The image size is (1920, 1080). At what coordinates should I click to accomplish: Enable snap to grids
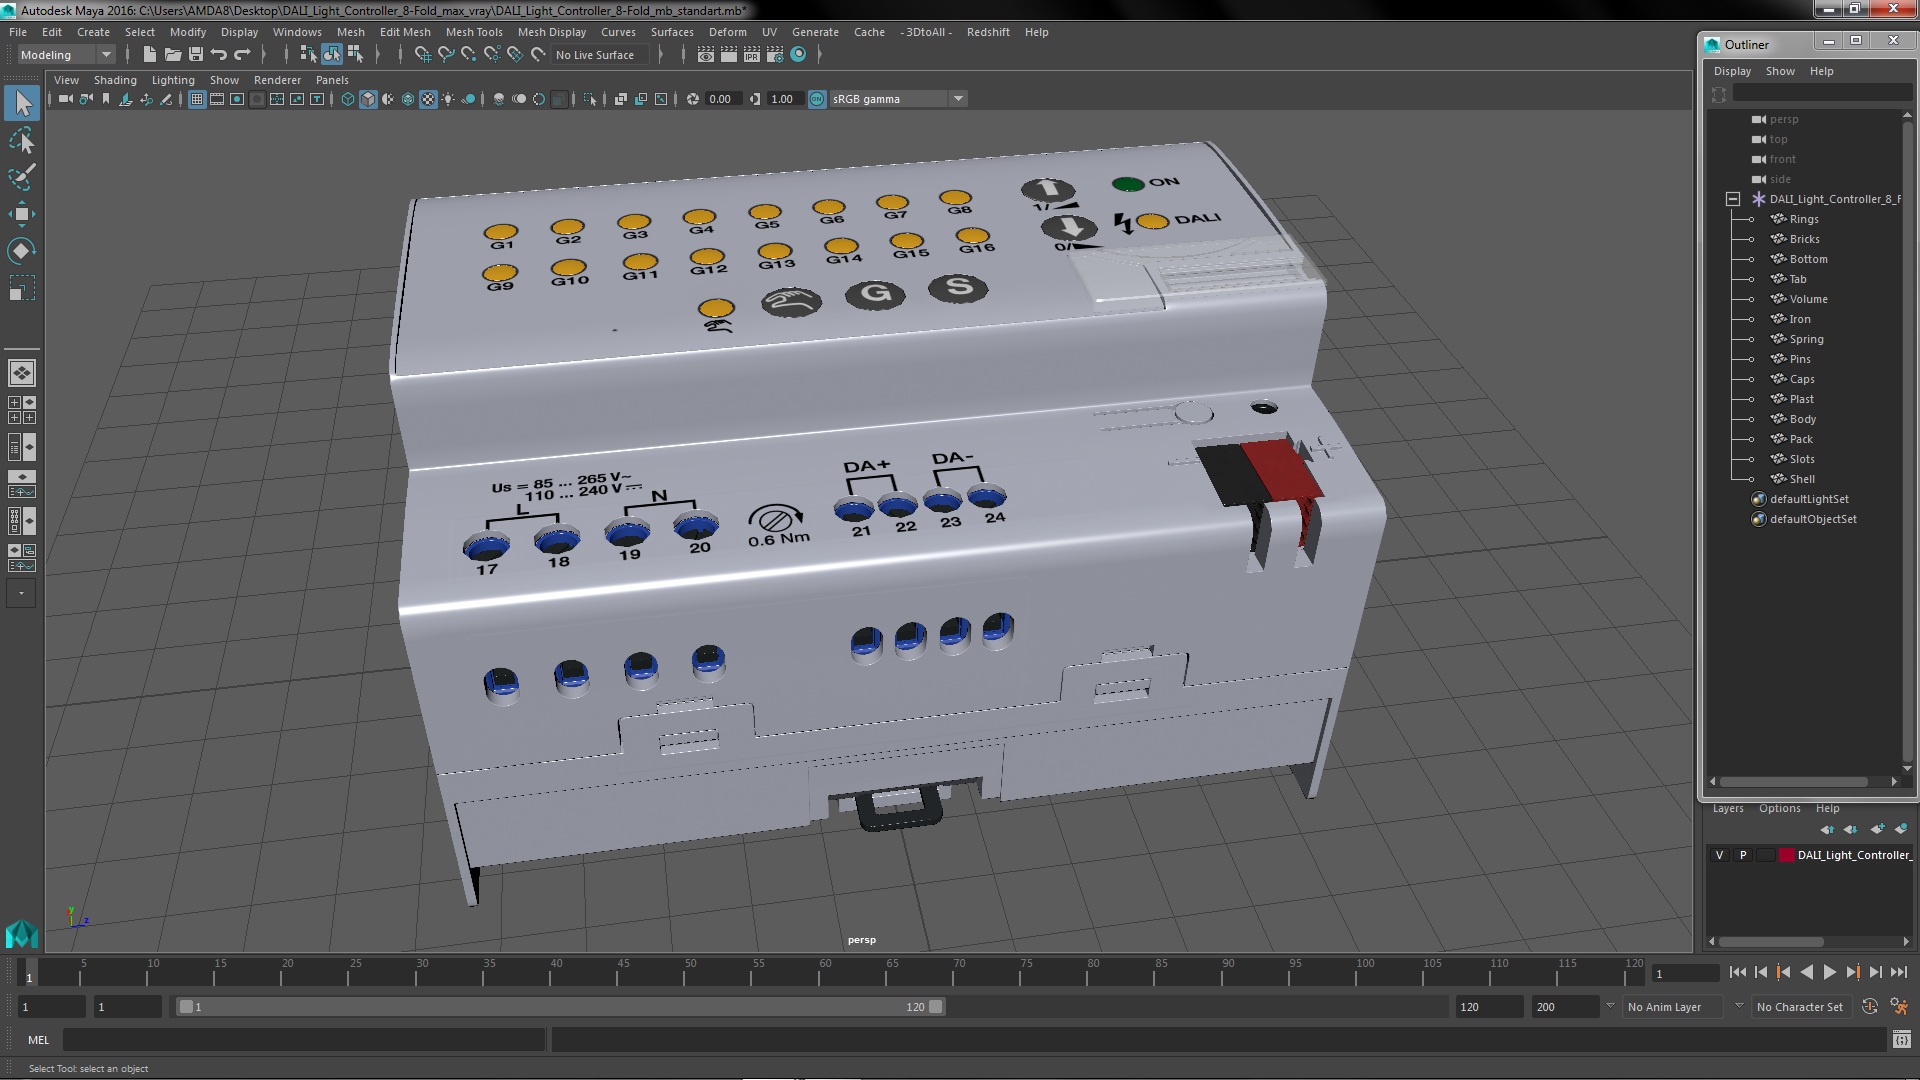coord(422,55)
